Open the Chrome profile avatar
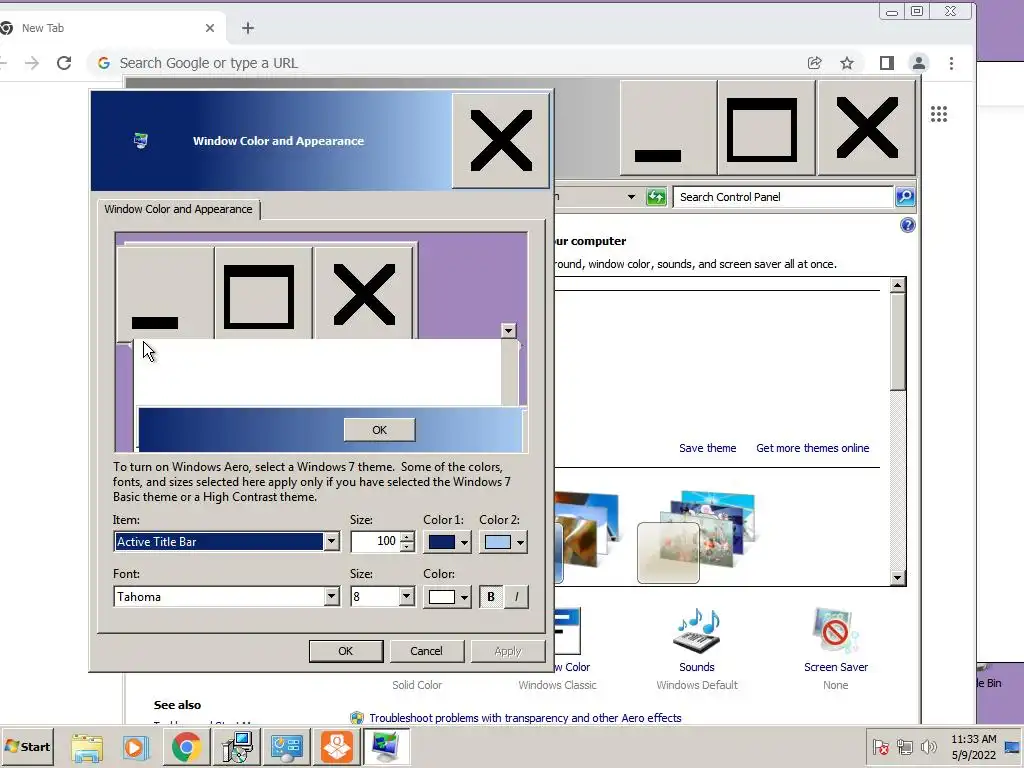This screenshot has height=768, width=1024. click(919, 63)
